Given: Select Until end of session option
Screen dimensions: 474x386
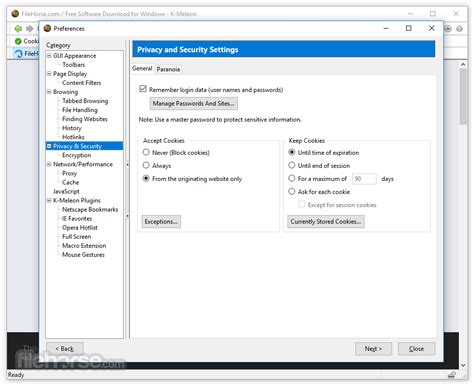Looking at the screenshot, I should point(292,165).
